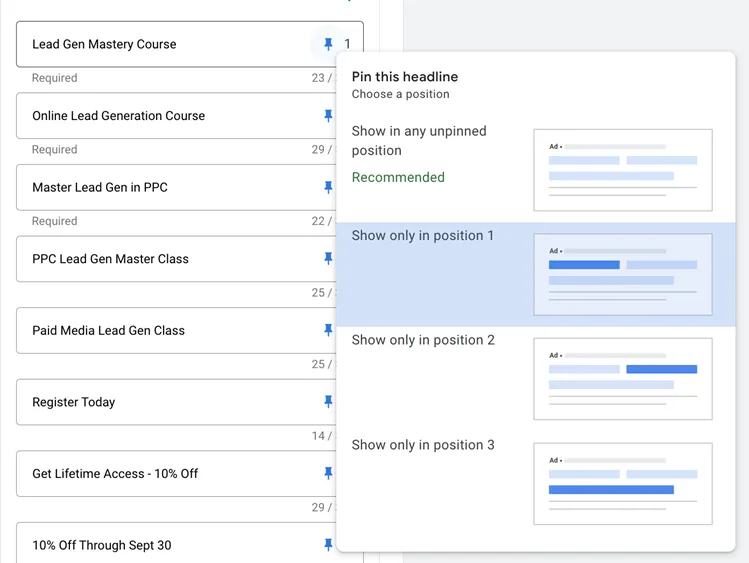
Task: Click Required label under Master Lead Gen in PPC
Action: click(x=54, y=221)
